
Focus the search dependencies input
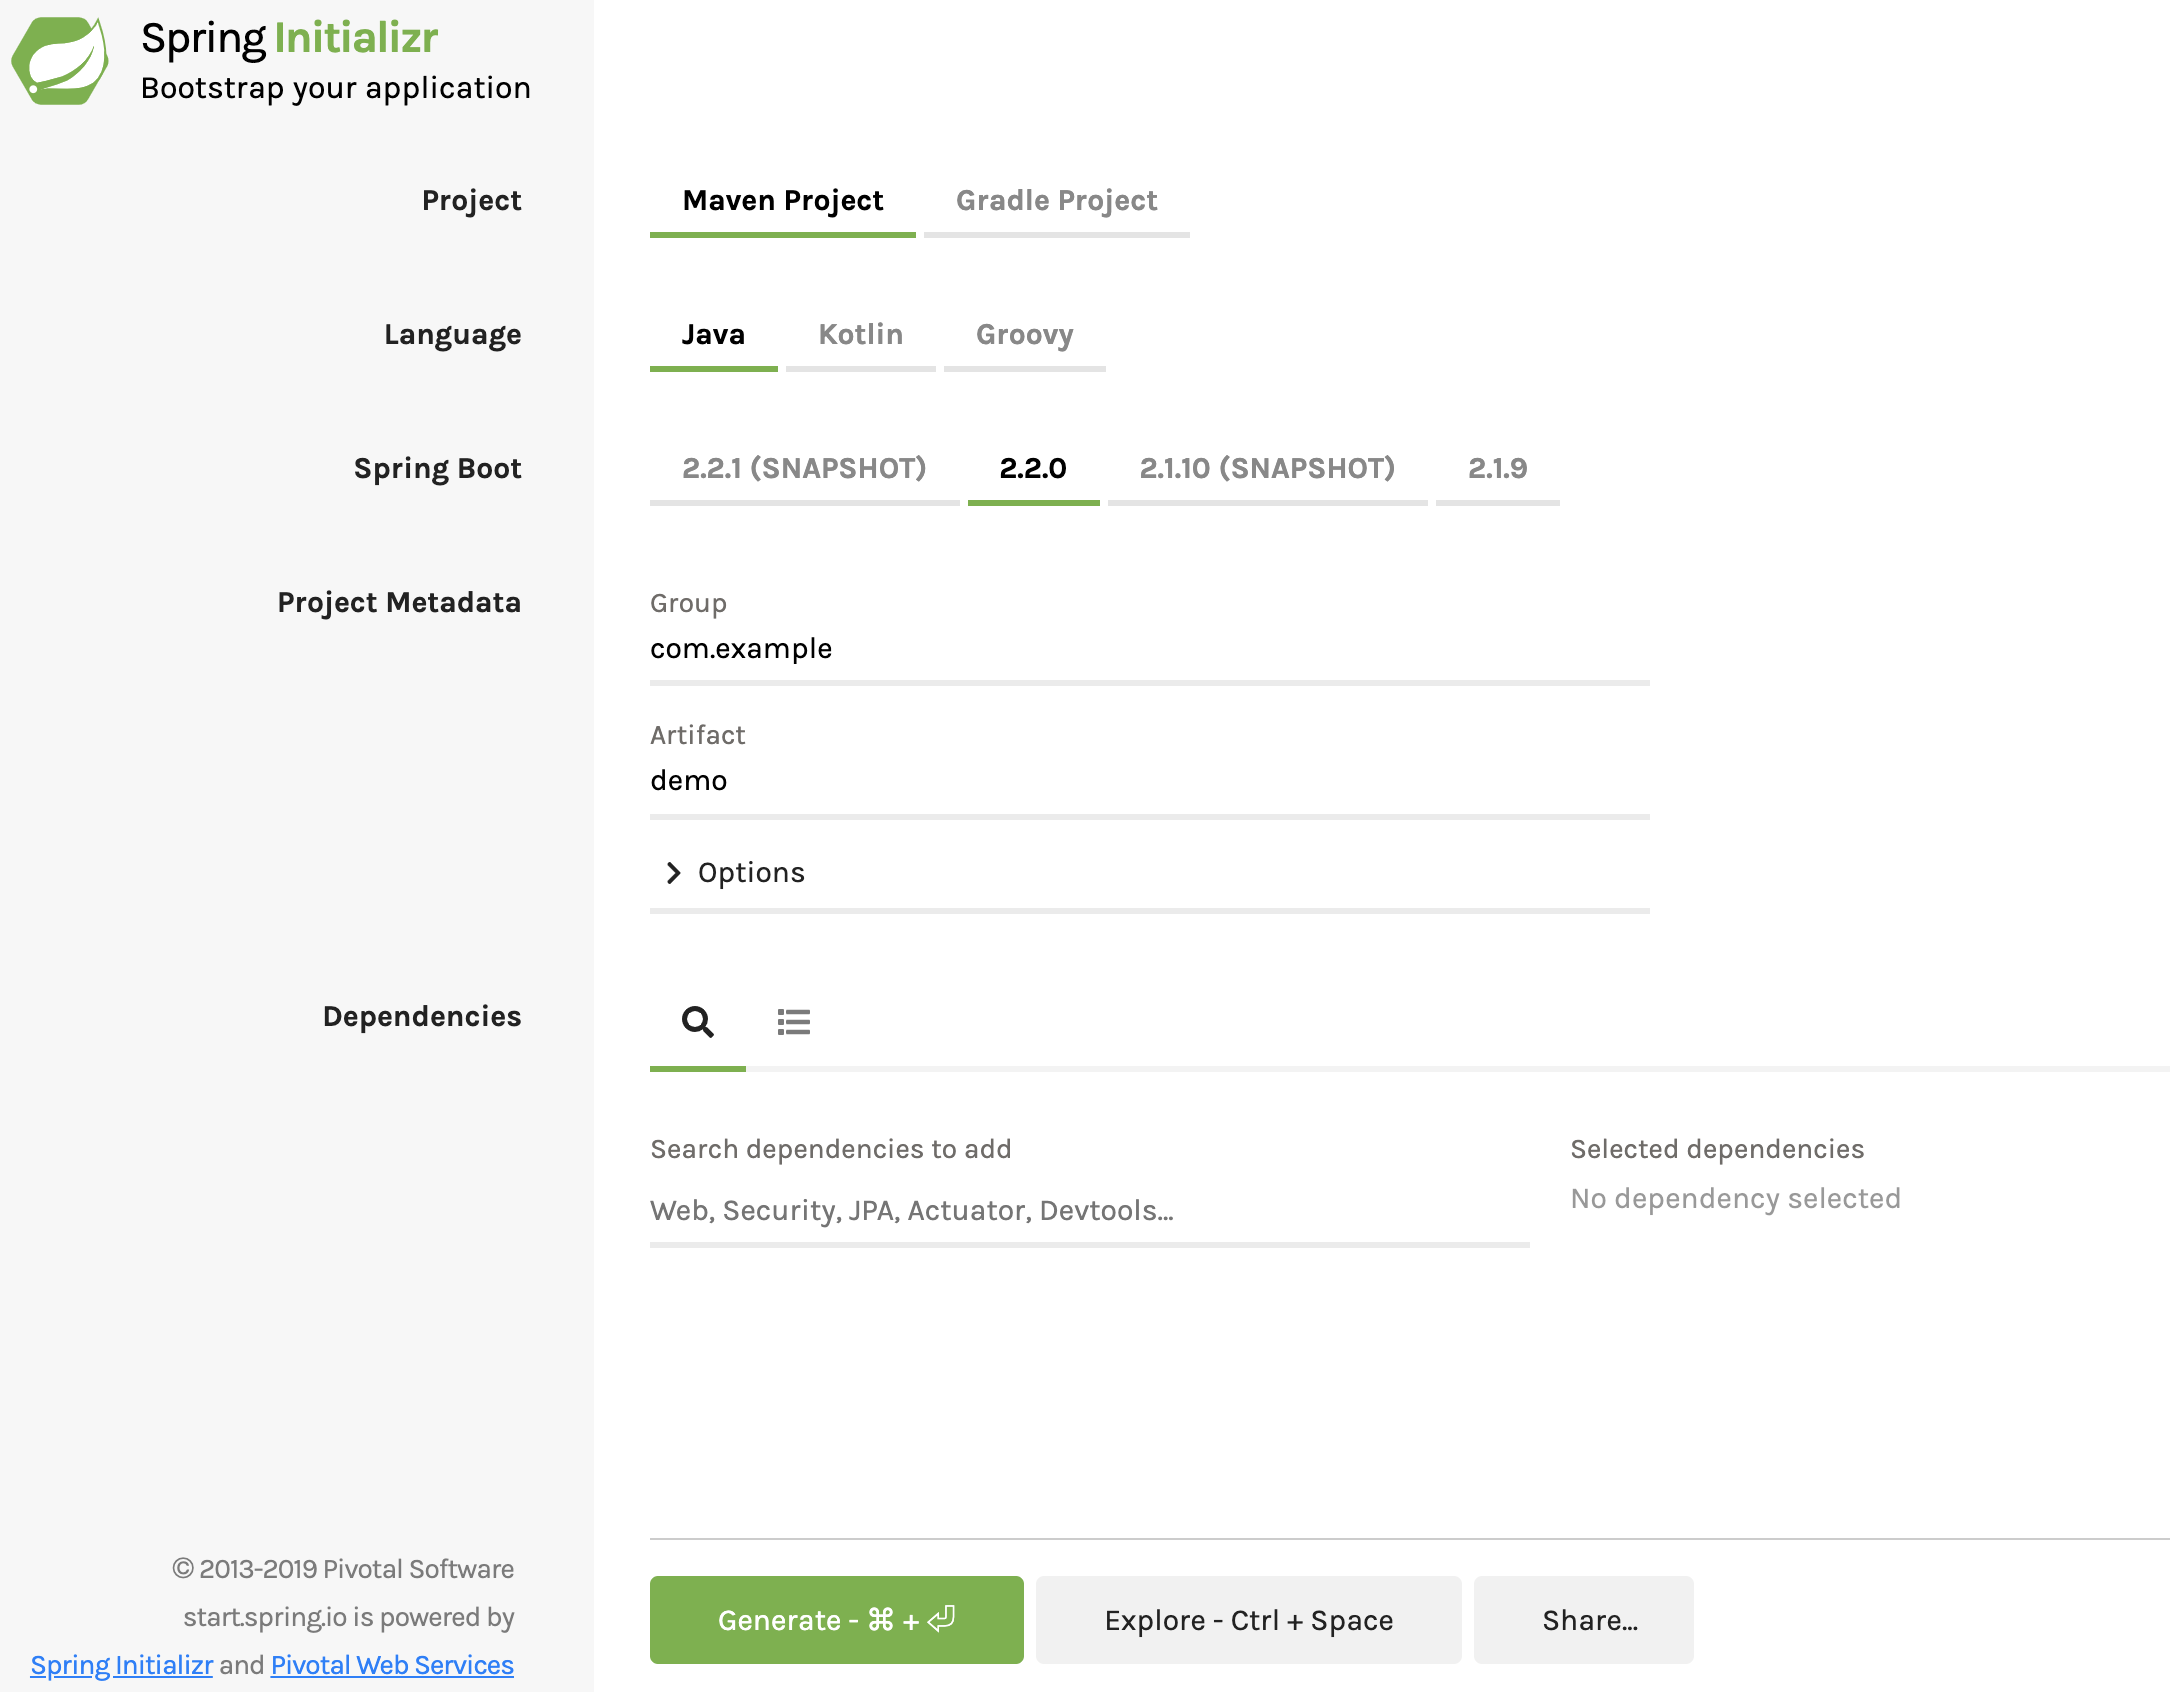pos(1088,1211)
